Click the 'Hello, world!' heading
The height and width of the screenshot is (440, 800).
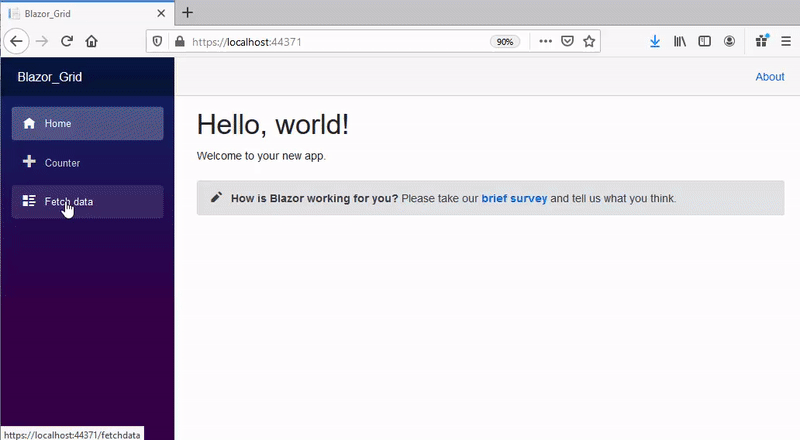[273, 125]
